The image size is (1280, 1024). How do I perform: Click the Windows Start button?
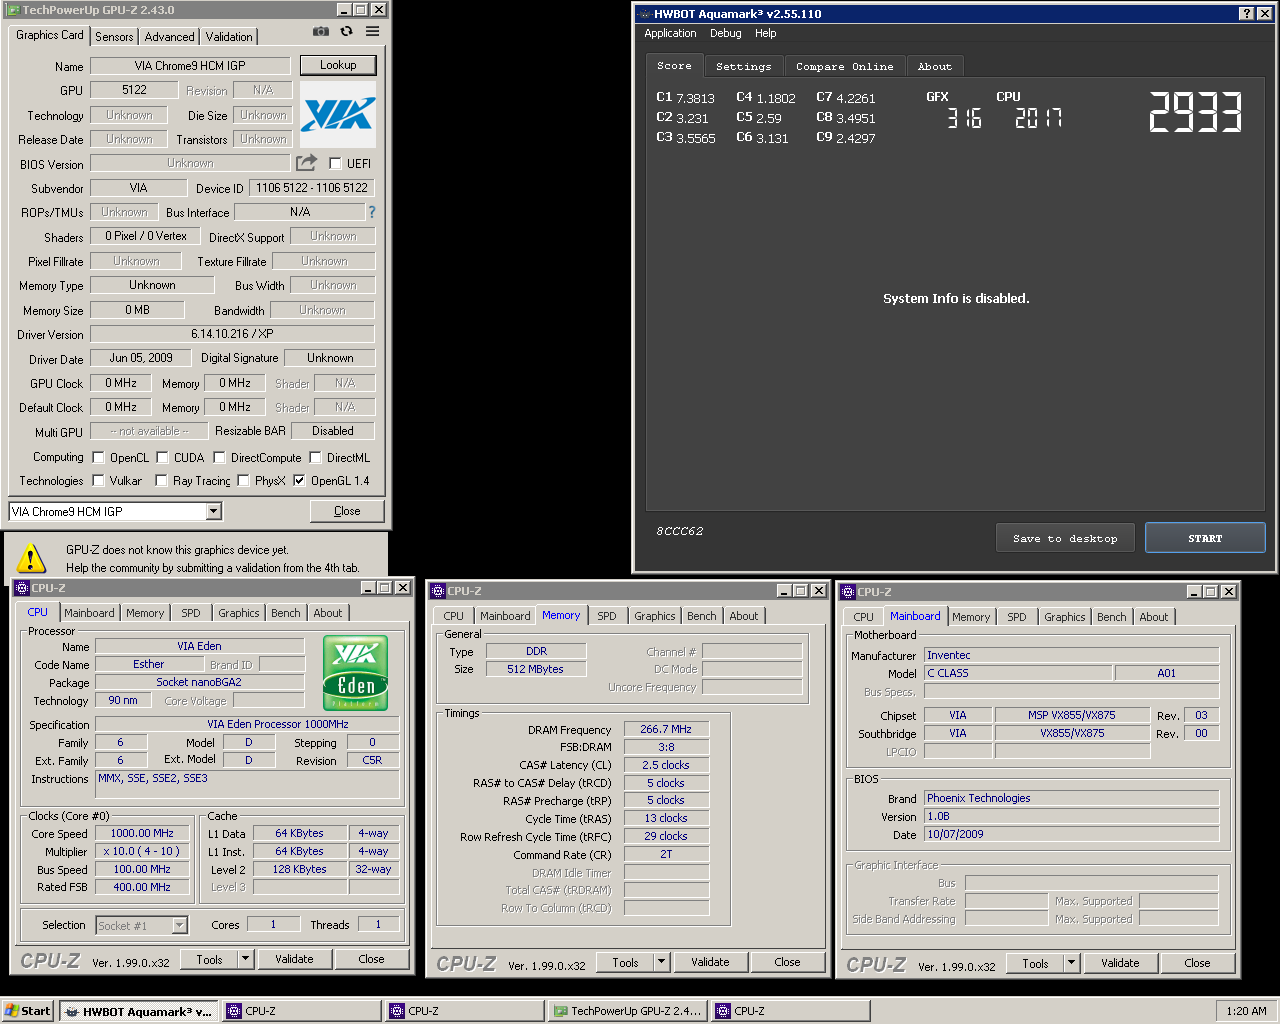(27, 1011)
